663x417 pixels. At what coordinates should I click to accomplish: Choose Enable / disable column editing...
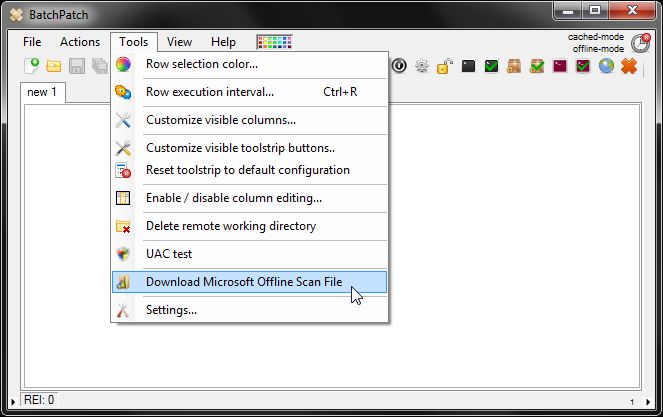point(249,198)
